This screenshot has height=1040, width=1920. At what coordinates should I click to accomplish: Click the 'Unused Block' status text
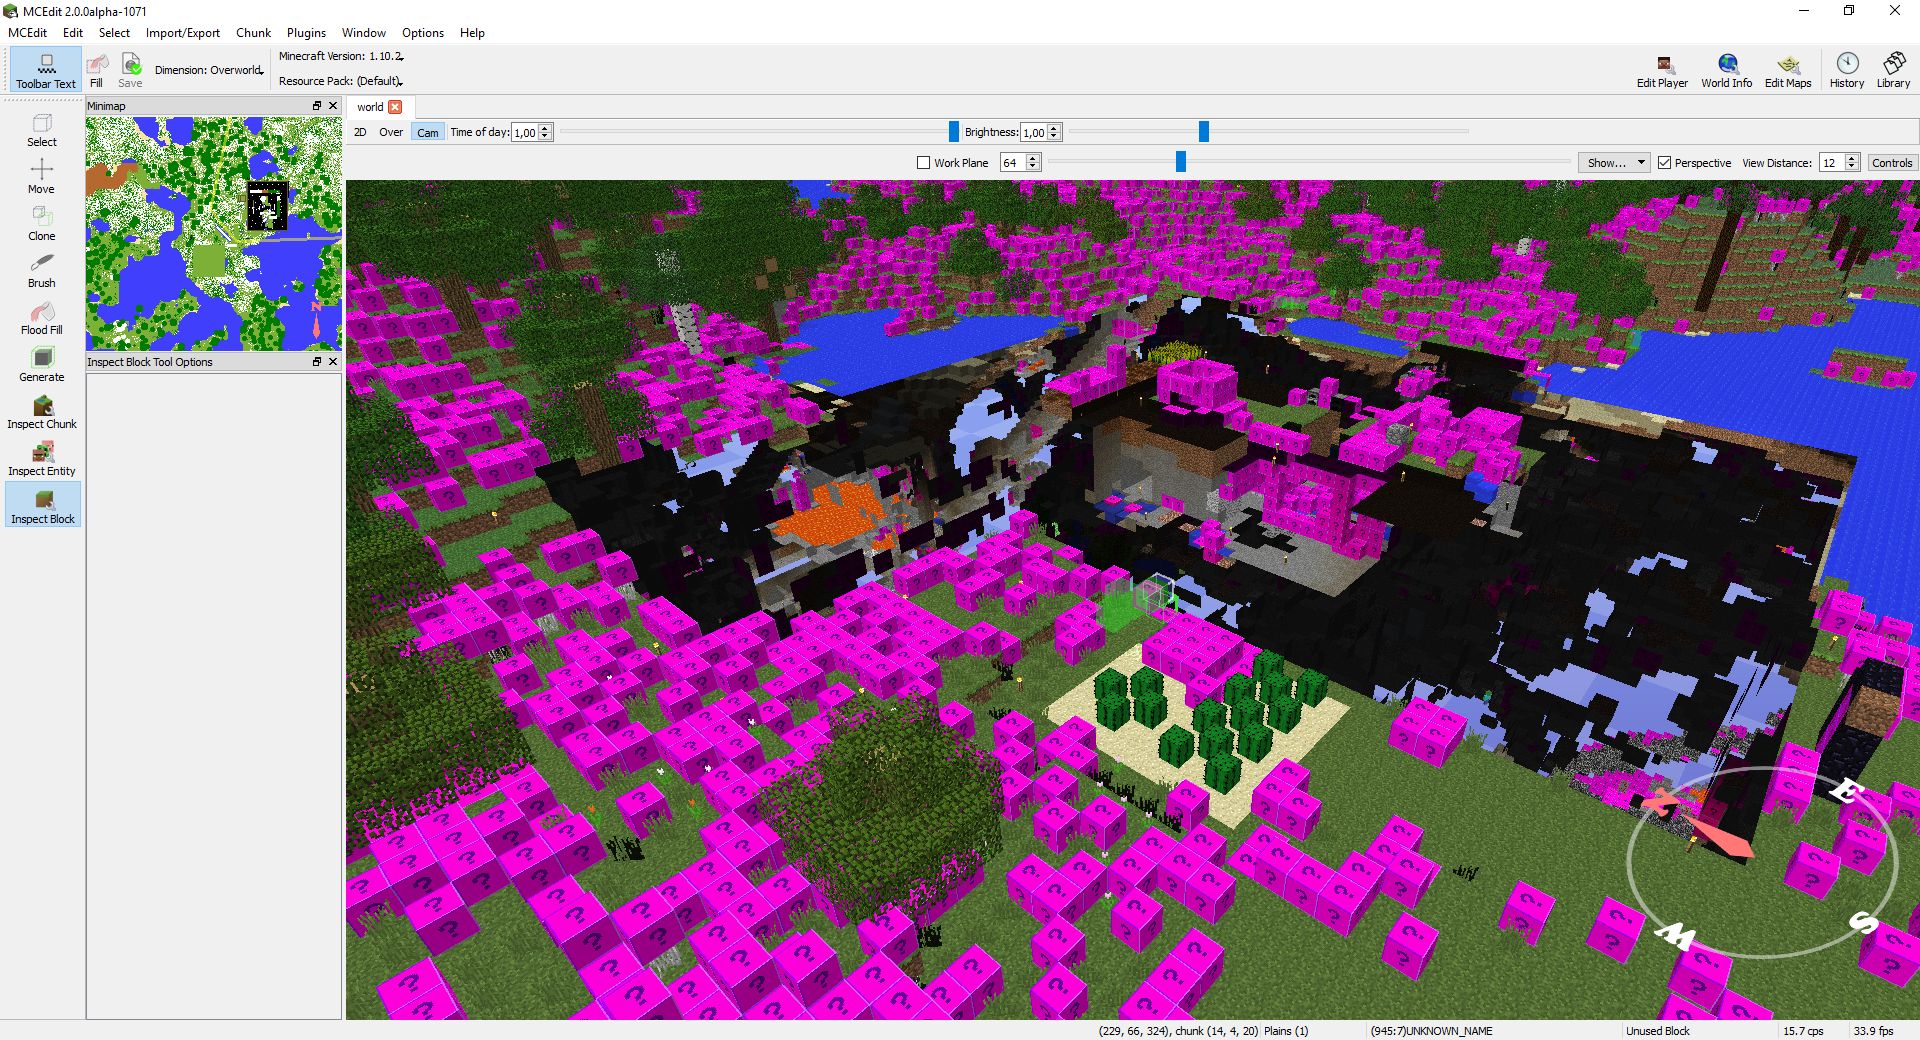(1657, 1031)
